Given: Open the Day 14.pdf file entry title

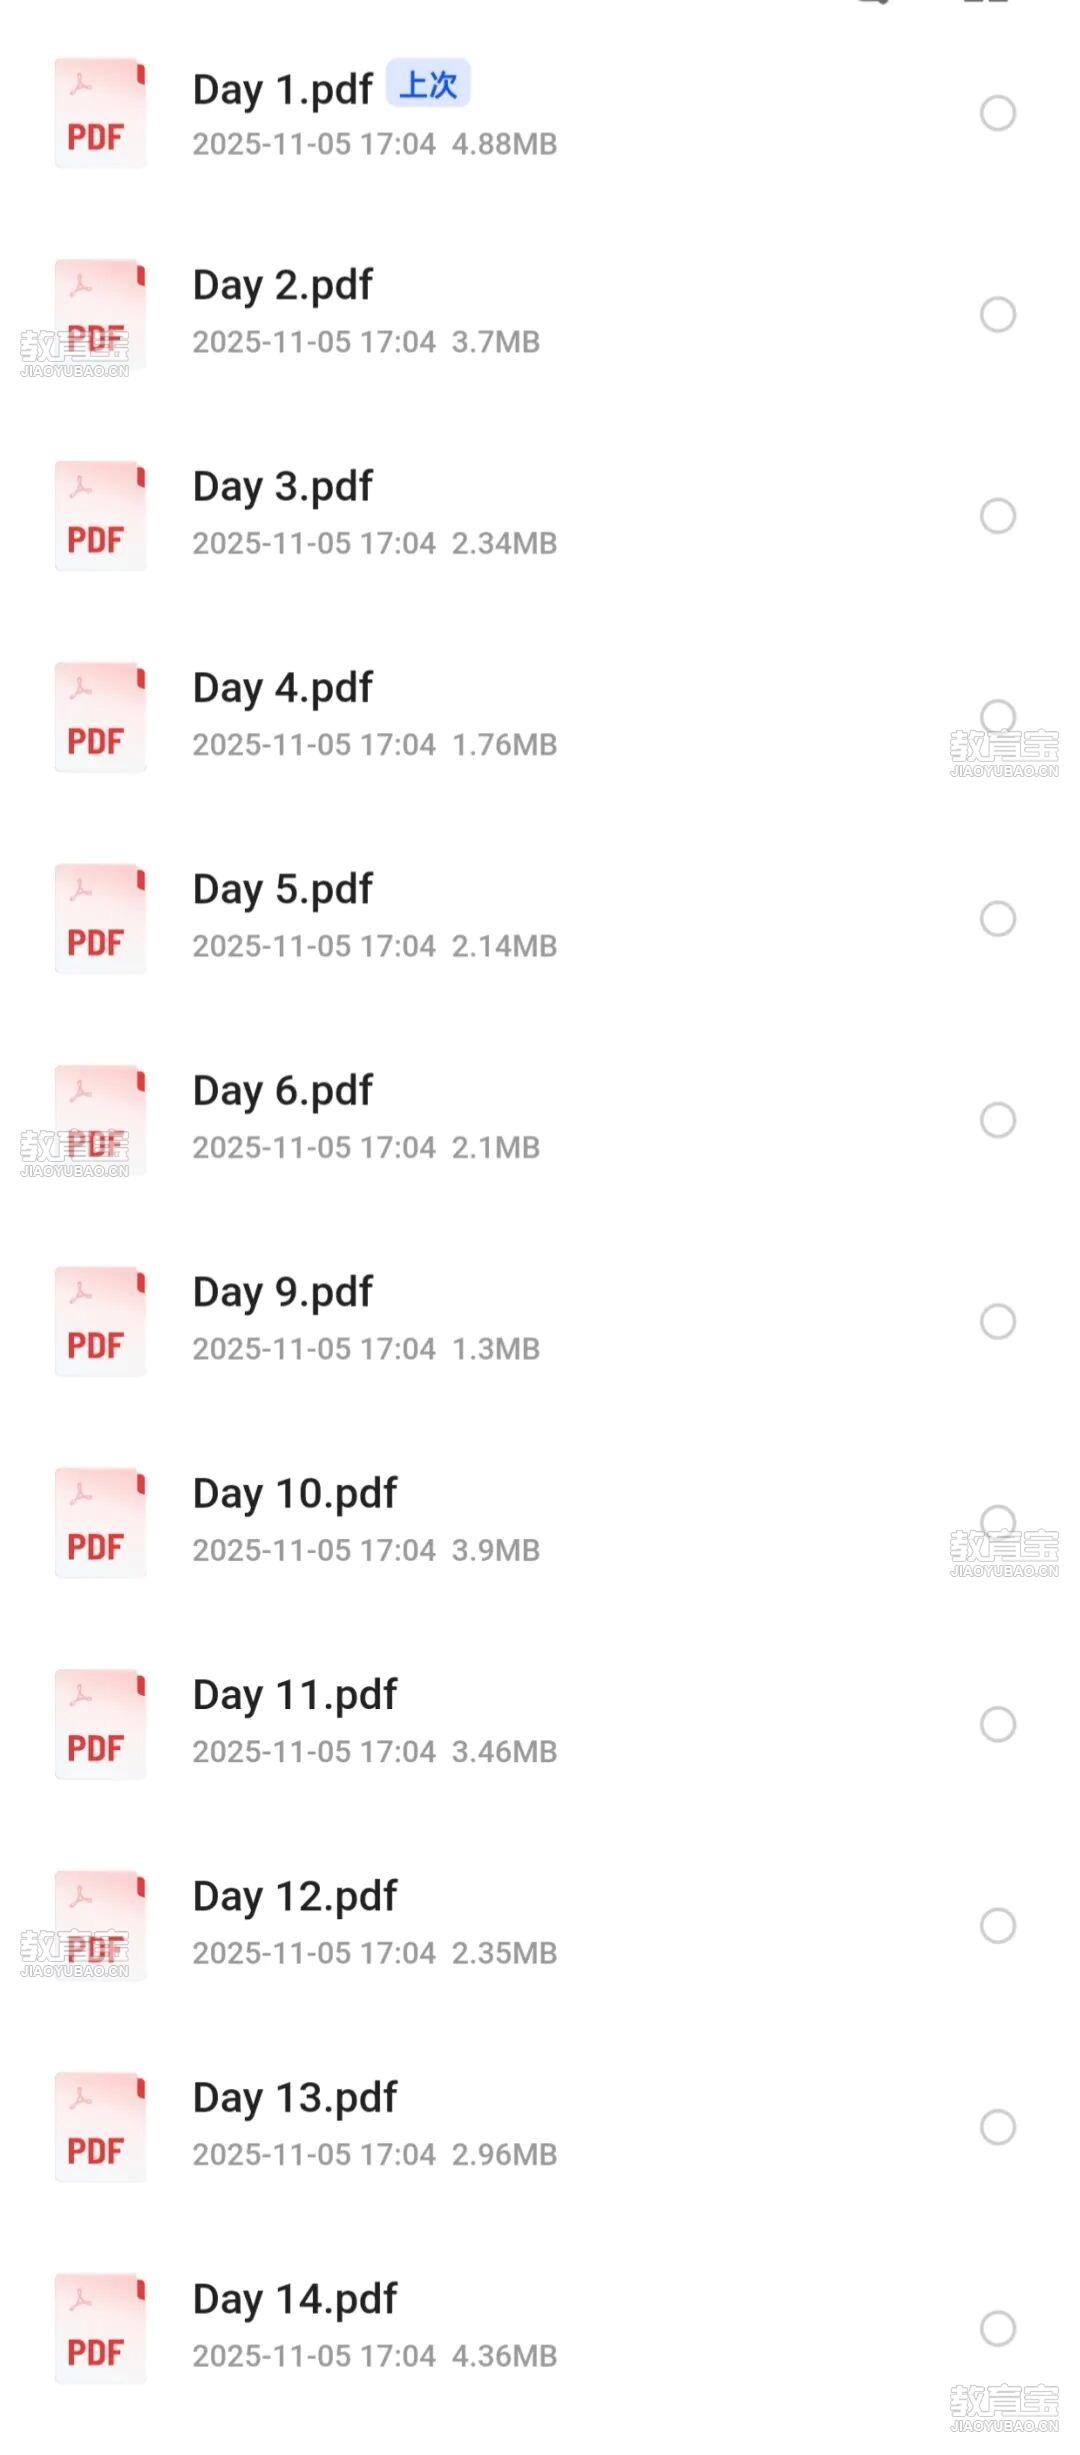Looking at the screenshot, I should coord(295,2299).
